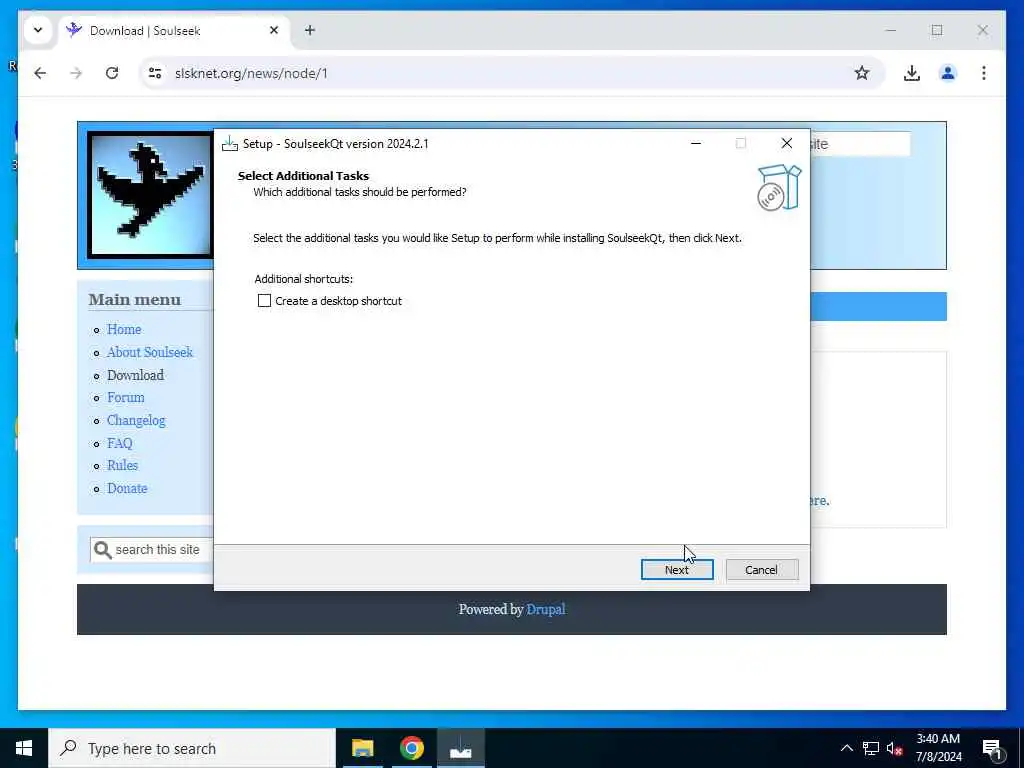Image resolution: width=1024 pixels, height=768 pixels.
Task: Go back in Chrome browser
Action: click(40, 73)
